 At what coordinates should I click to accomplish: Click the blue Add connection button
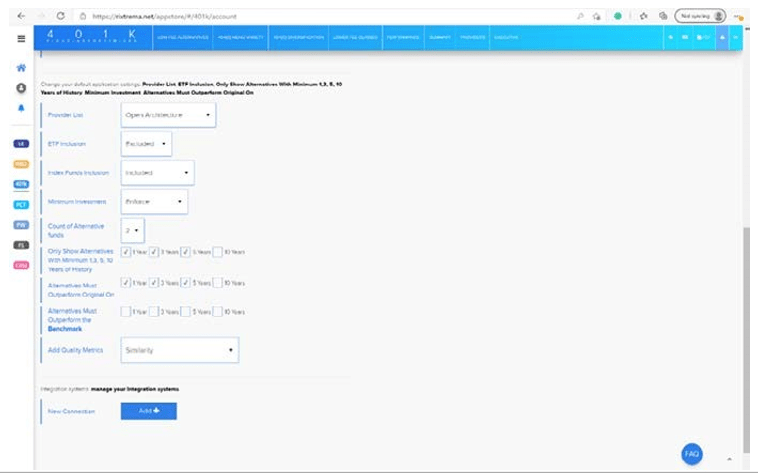[x=148, y=411]
